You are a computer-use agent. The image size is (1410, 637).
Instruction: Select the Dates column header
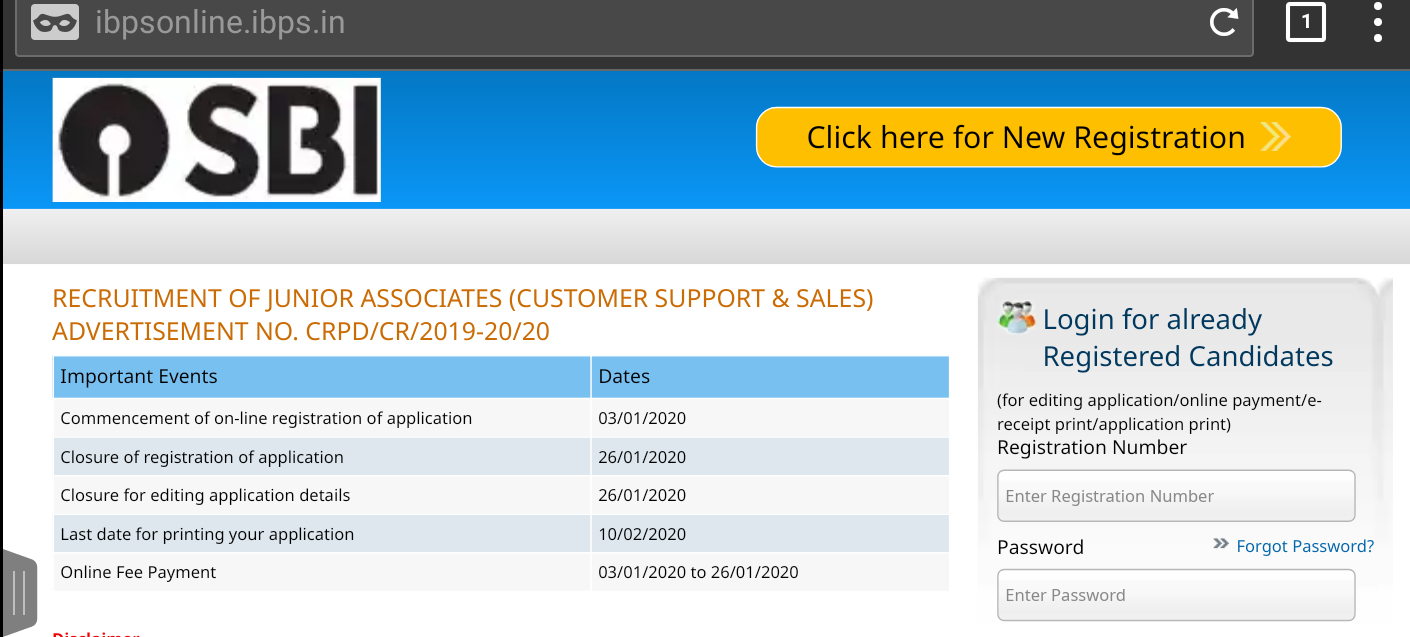pyautogui.click(x=770, y=377)
